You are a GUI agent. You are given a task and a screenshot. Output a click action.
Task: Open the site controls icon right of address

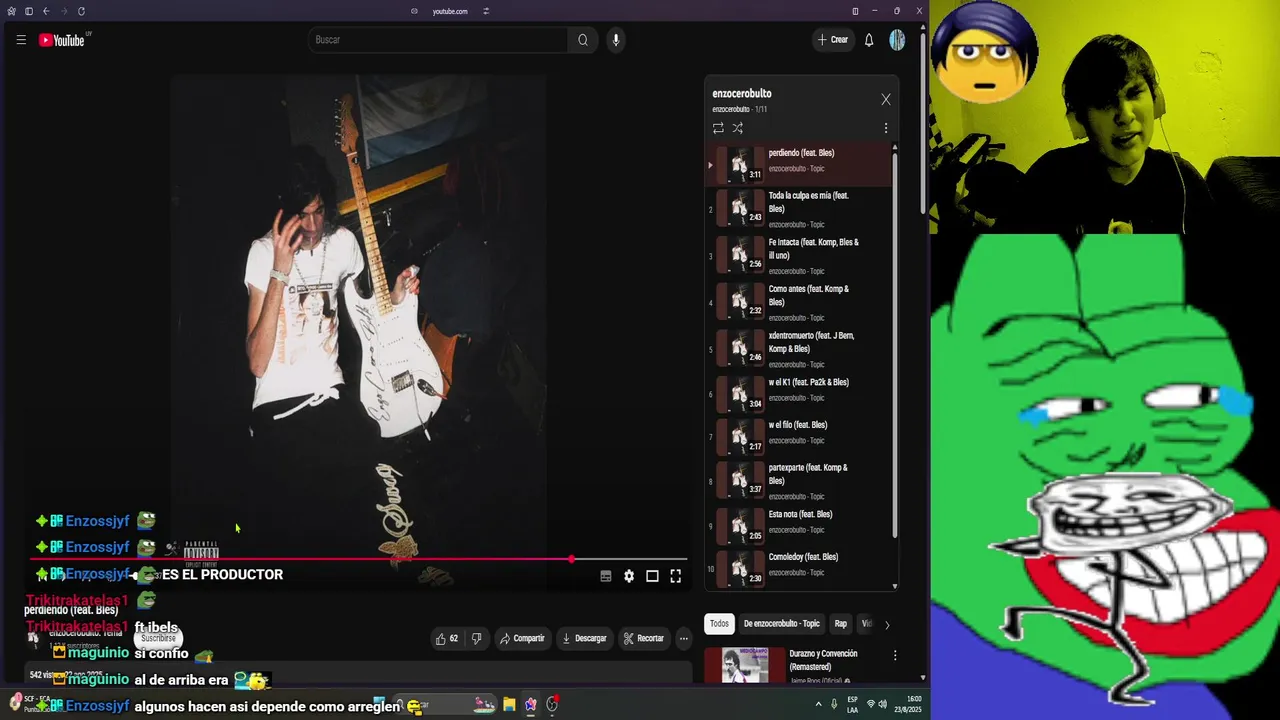pos(486,11)
